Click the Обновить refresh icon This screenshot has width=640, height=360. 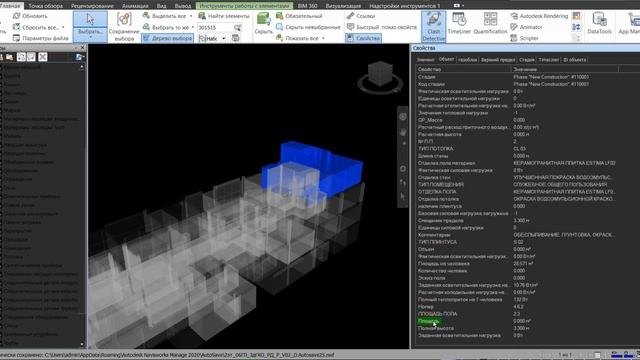(x=17, y=16)
